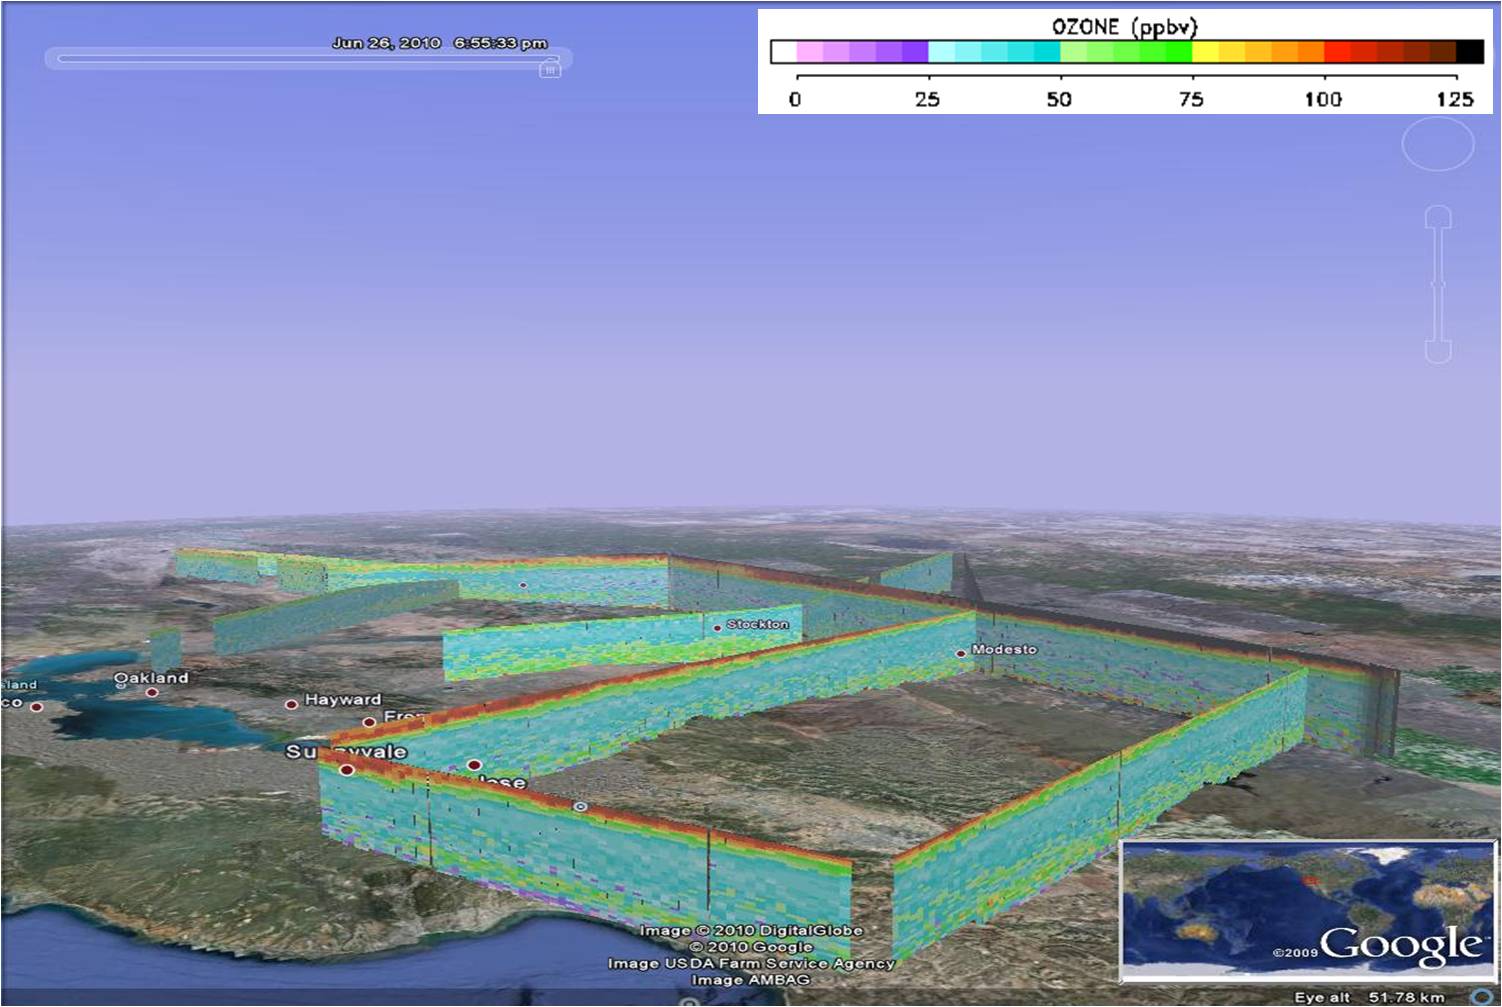
Task: Click Image USDA Farm Service Agency attribution
Action: point(751,963)
